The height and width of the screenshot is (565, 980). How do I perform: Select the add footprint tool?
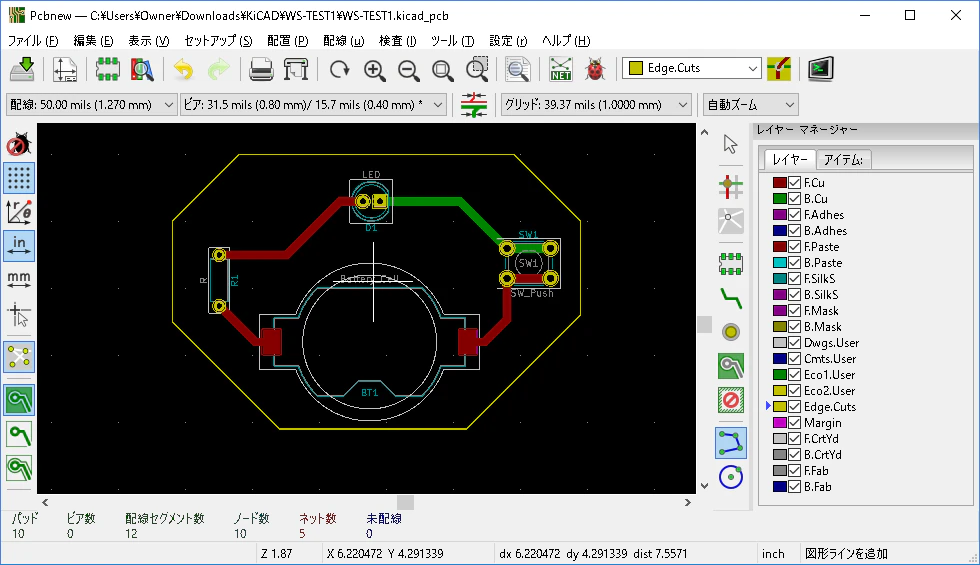(731, 264)
